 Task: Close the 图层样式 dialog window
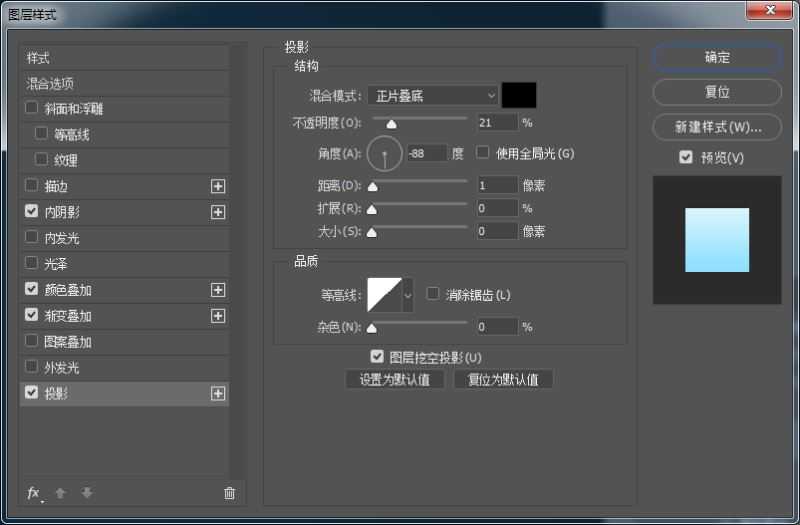(770, 10)
